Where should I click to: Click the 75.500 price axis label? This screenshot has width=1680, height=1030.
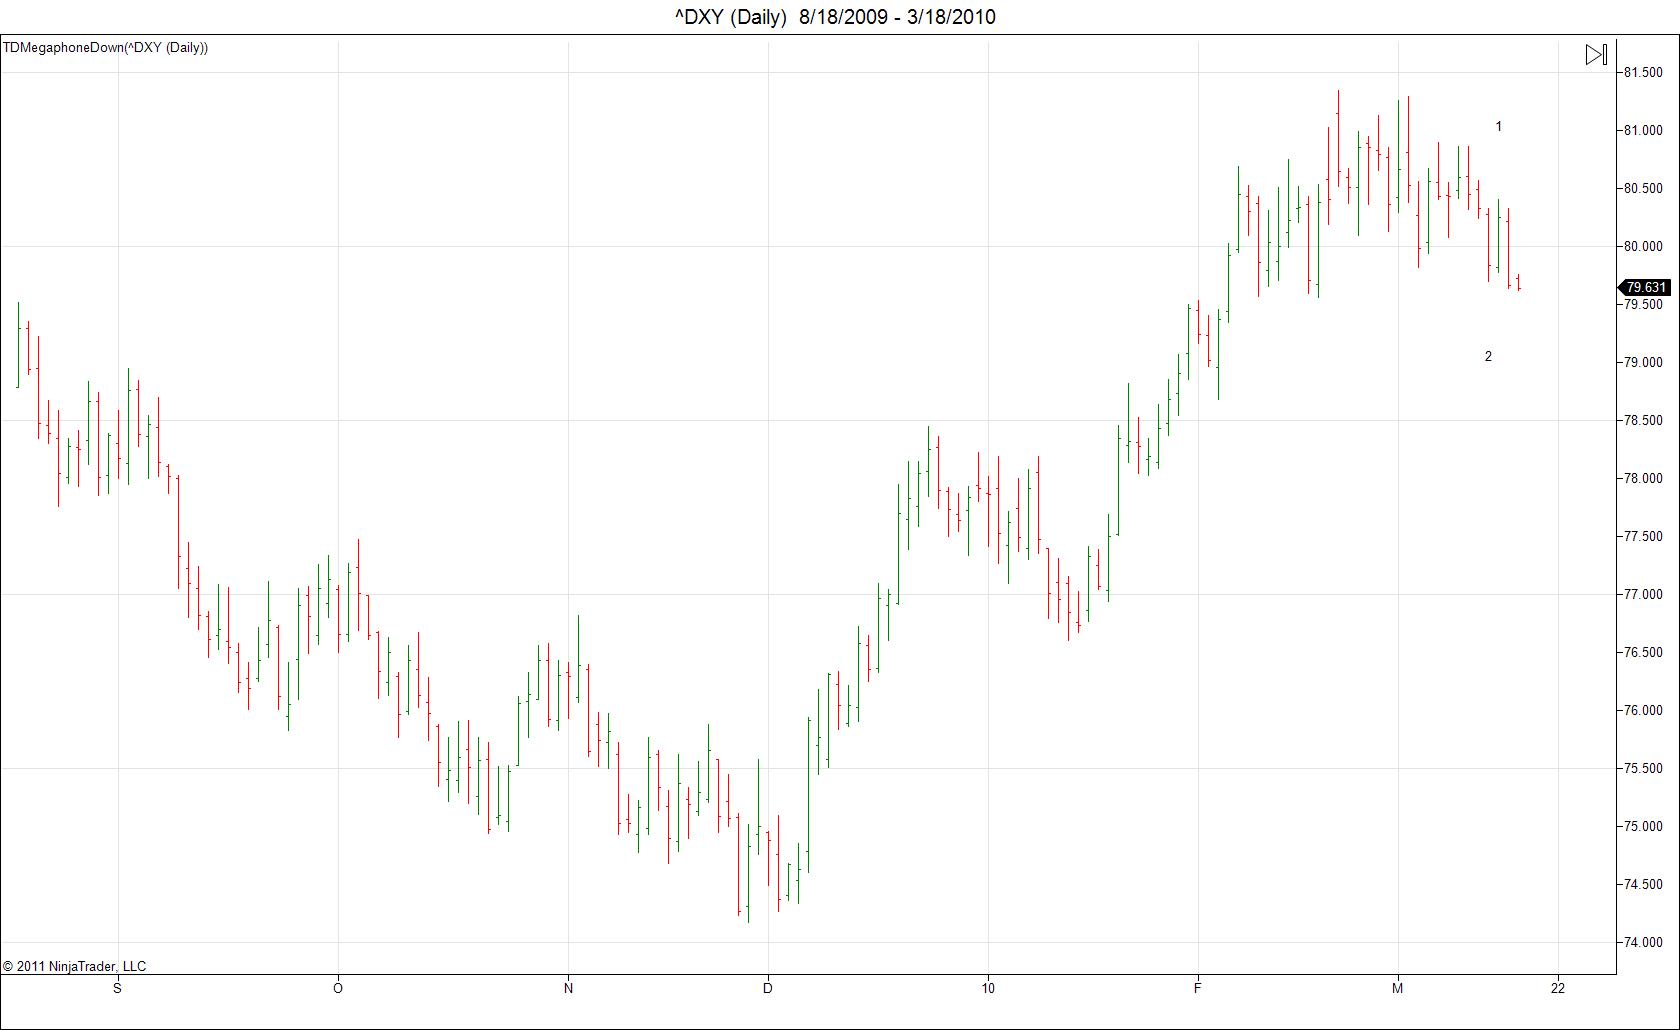pos(1643,768)
